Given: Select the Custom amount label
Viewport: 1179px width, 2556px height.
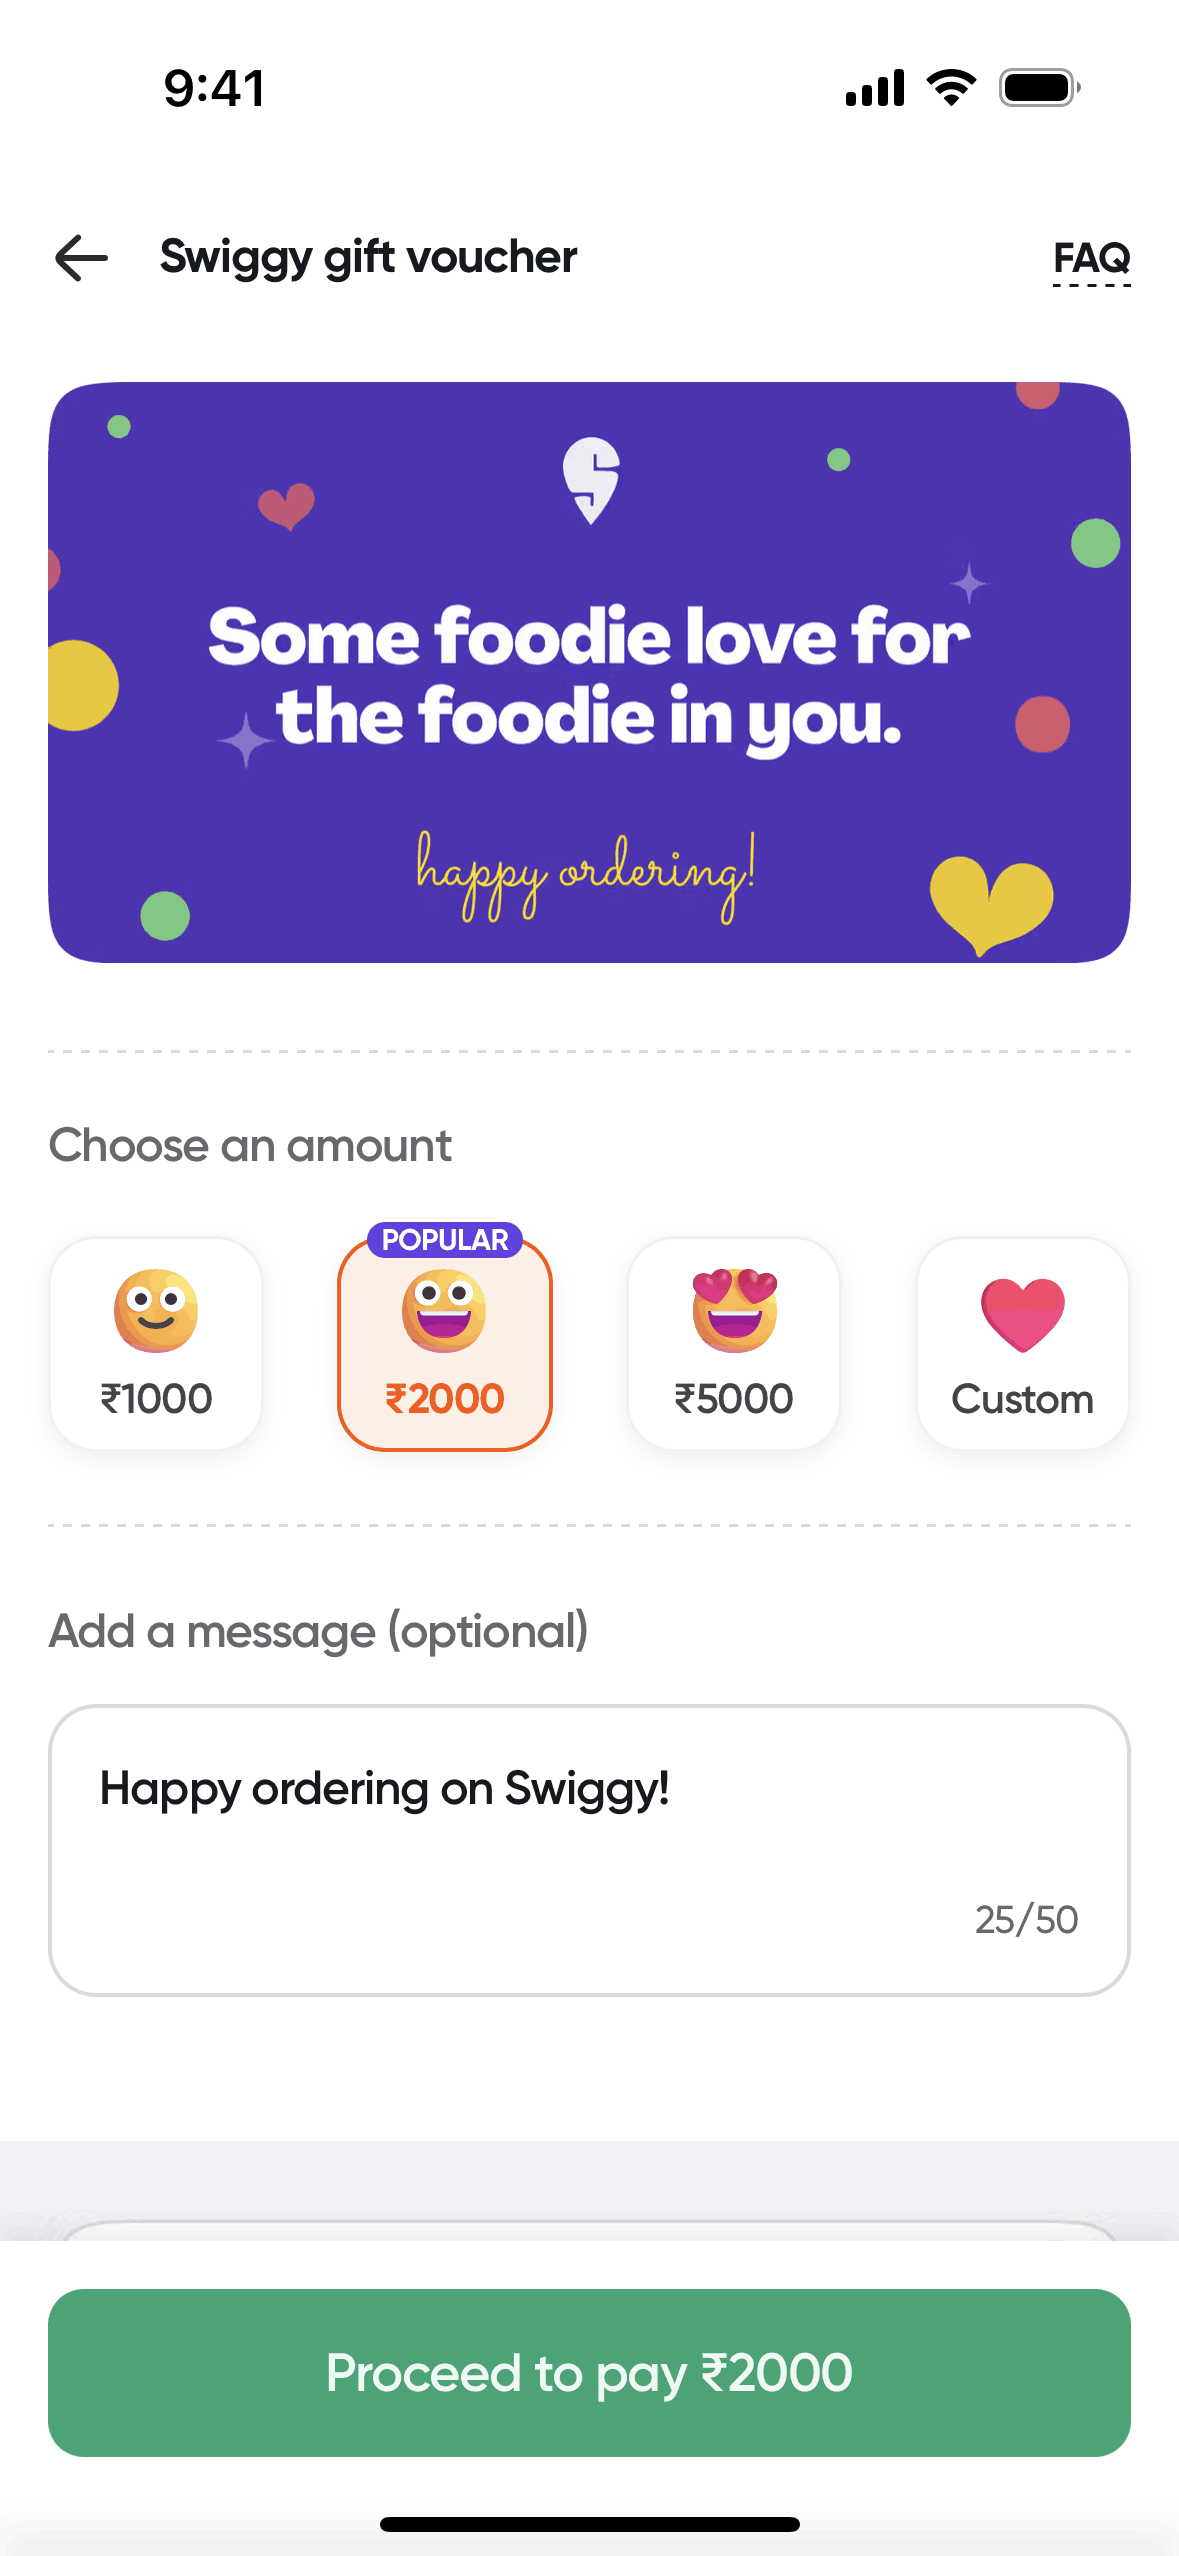Looking at the screenshot, I should 1022,1399.
